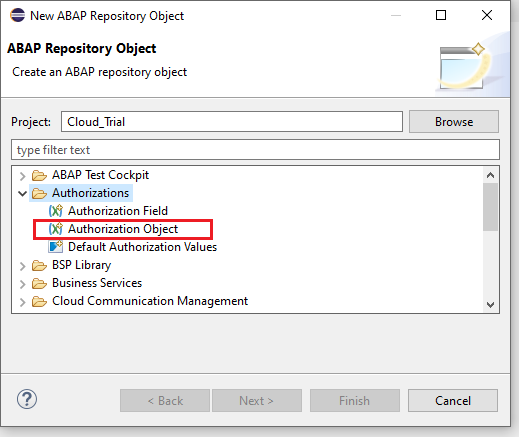The height and width of the screenshot is (437, 519).
Task: Expand the Business Services node
Action: point(22,284)
